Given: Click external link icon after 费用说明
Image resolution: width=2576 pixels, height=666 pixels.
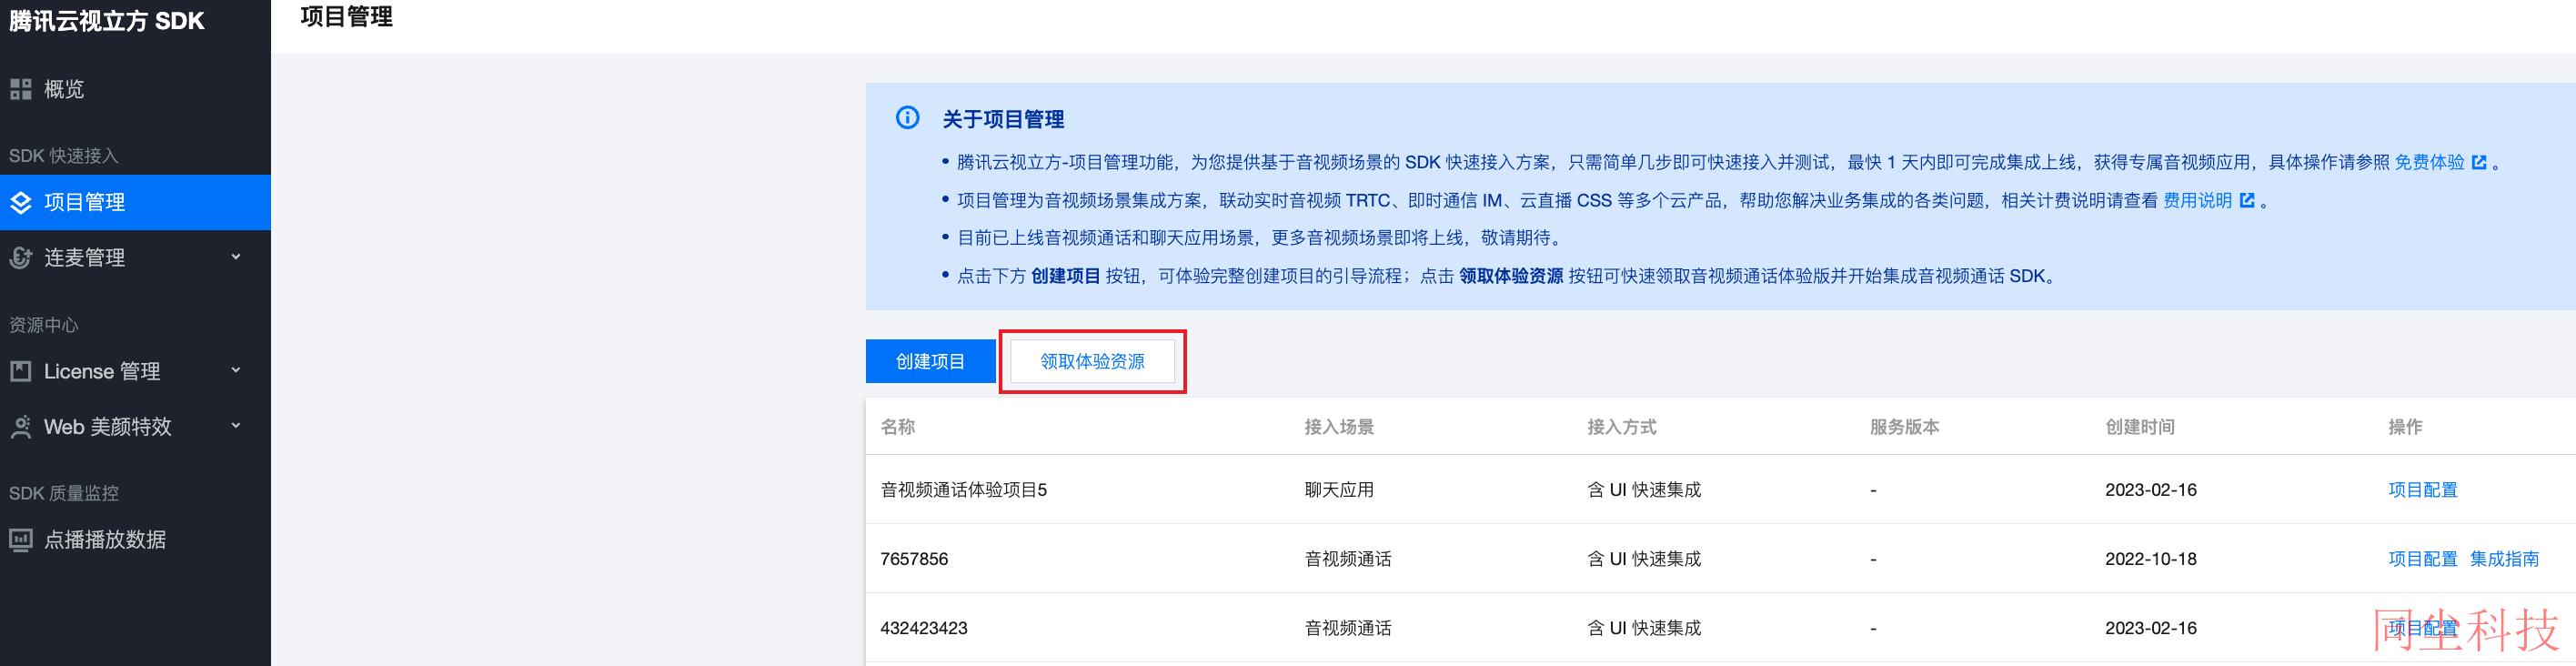Looking at the screenshot, I should click(2247, 200).
